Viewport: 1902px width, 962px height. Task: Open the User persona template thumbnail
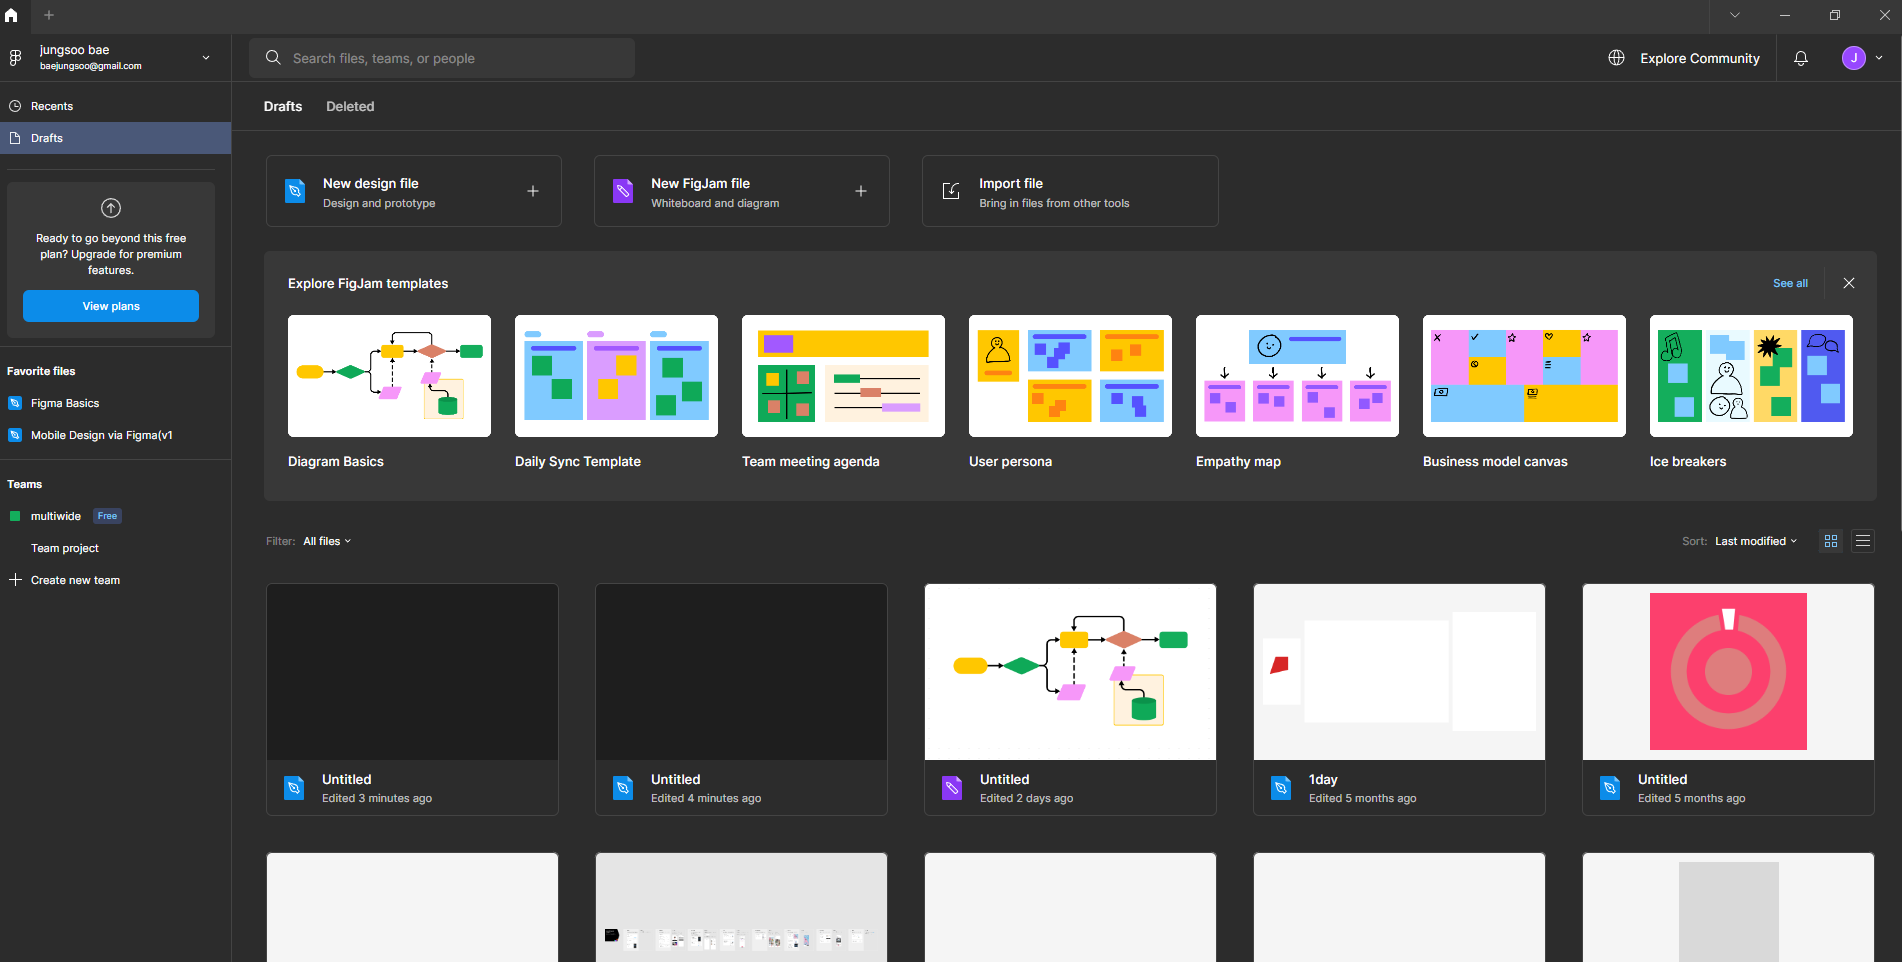[x=1070, y=376]
